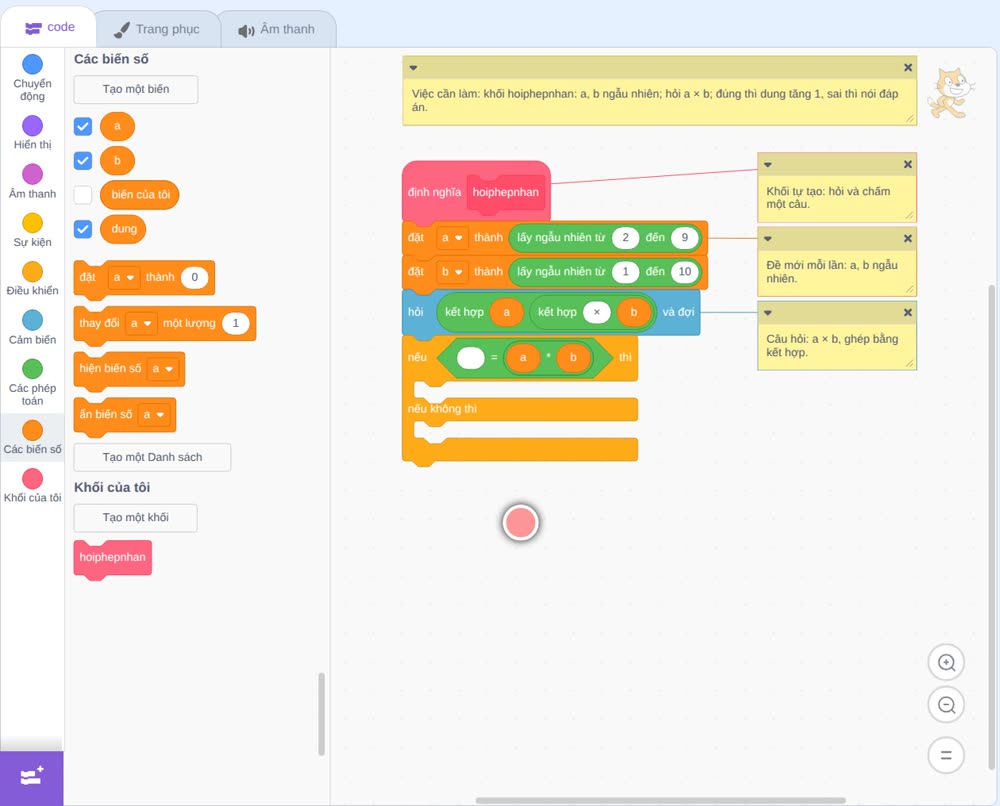The height and width of the screenshot is (806, 1000).
Task: Uncheck the variable b checkbox
Action: click(x=83, y=161)
